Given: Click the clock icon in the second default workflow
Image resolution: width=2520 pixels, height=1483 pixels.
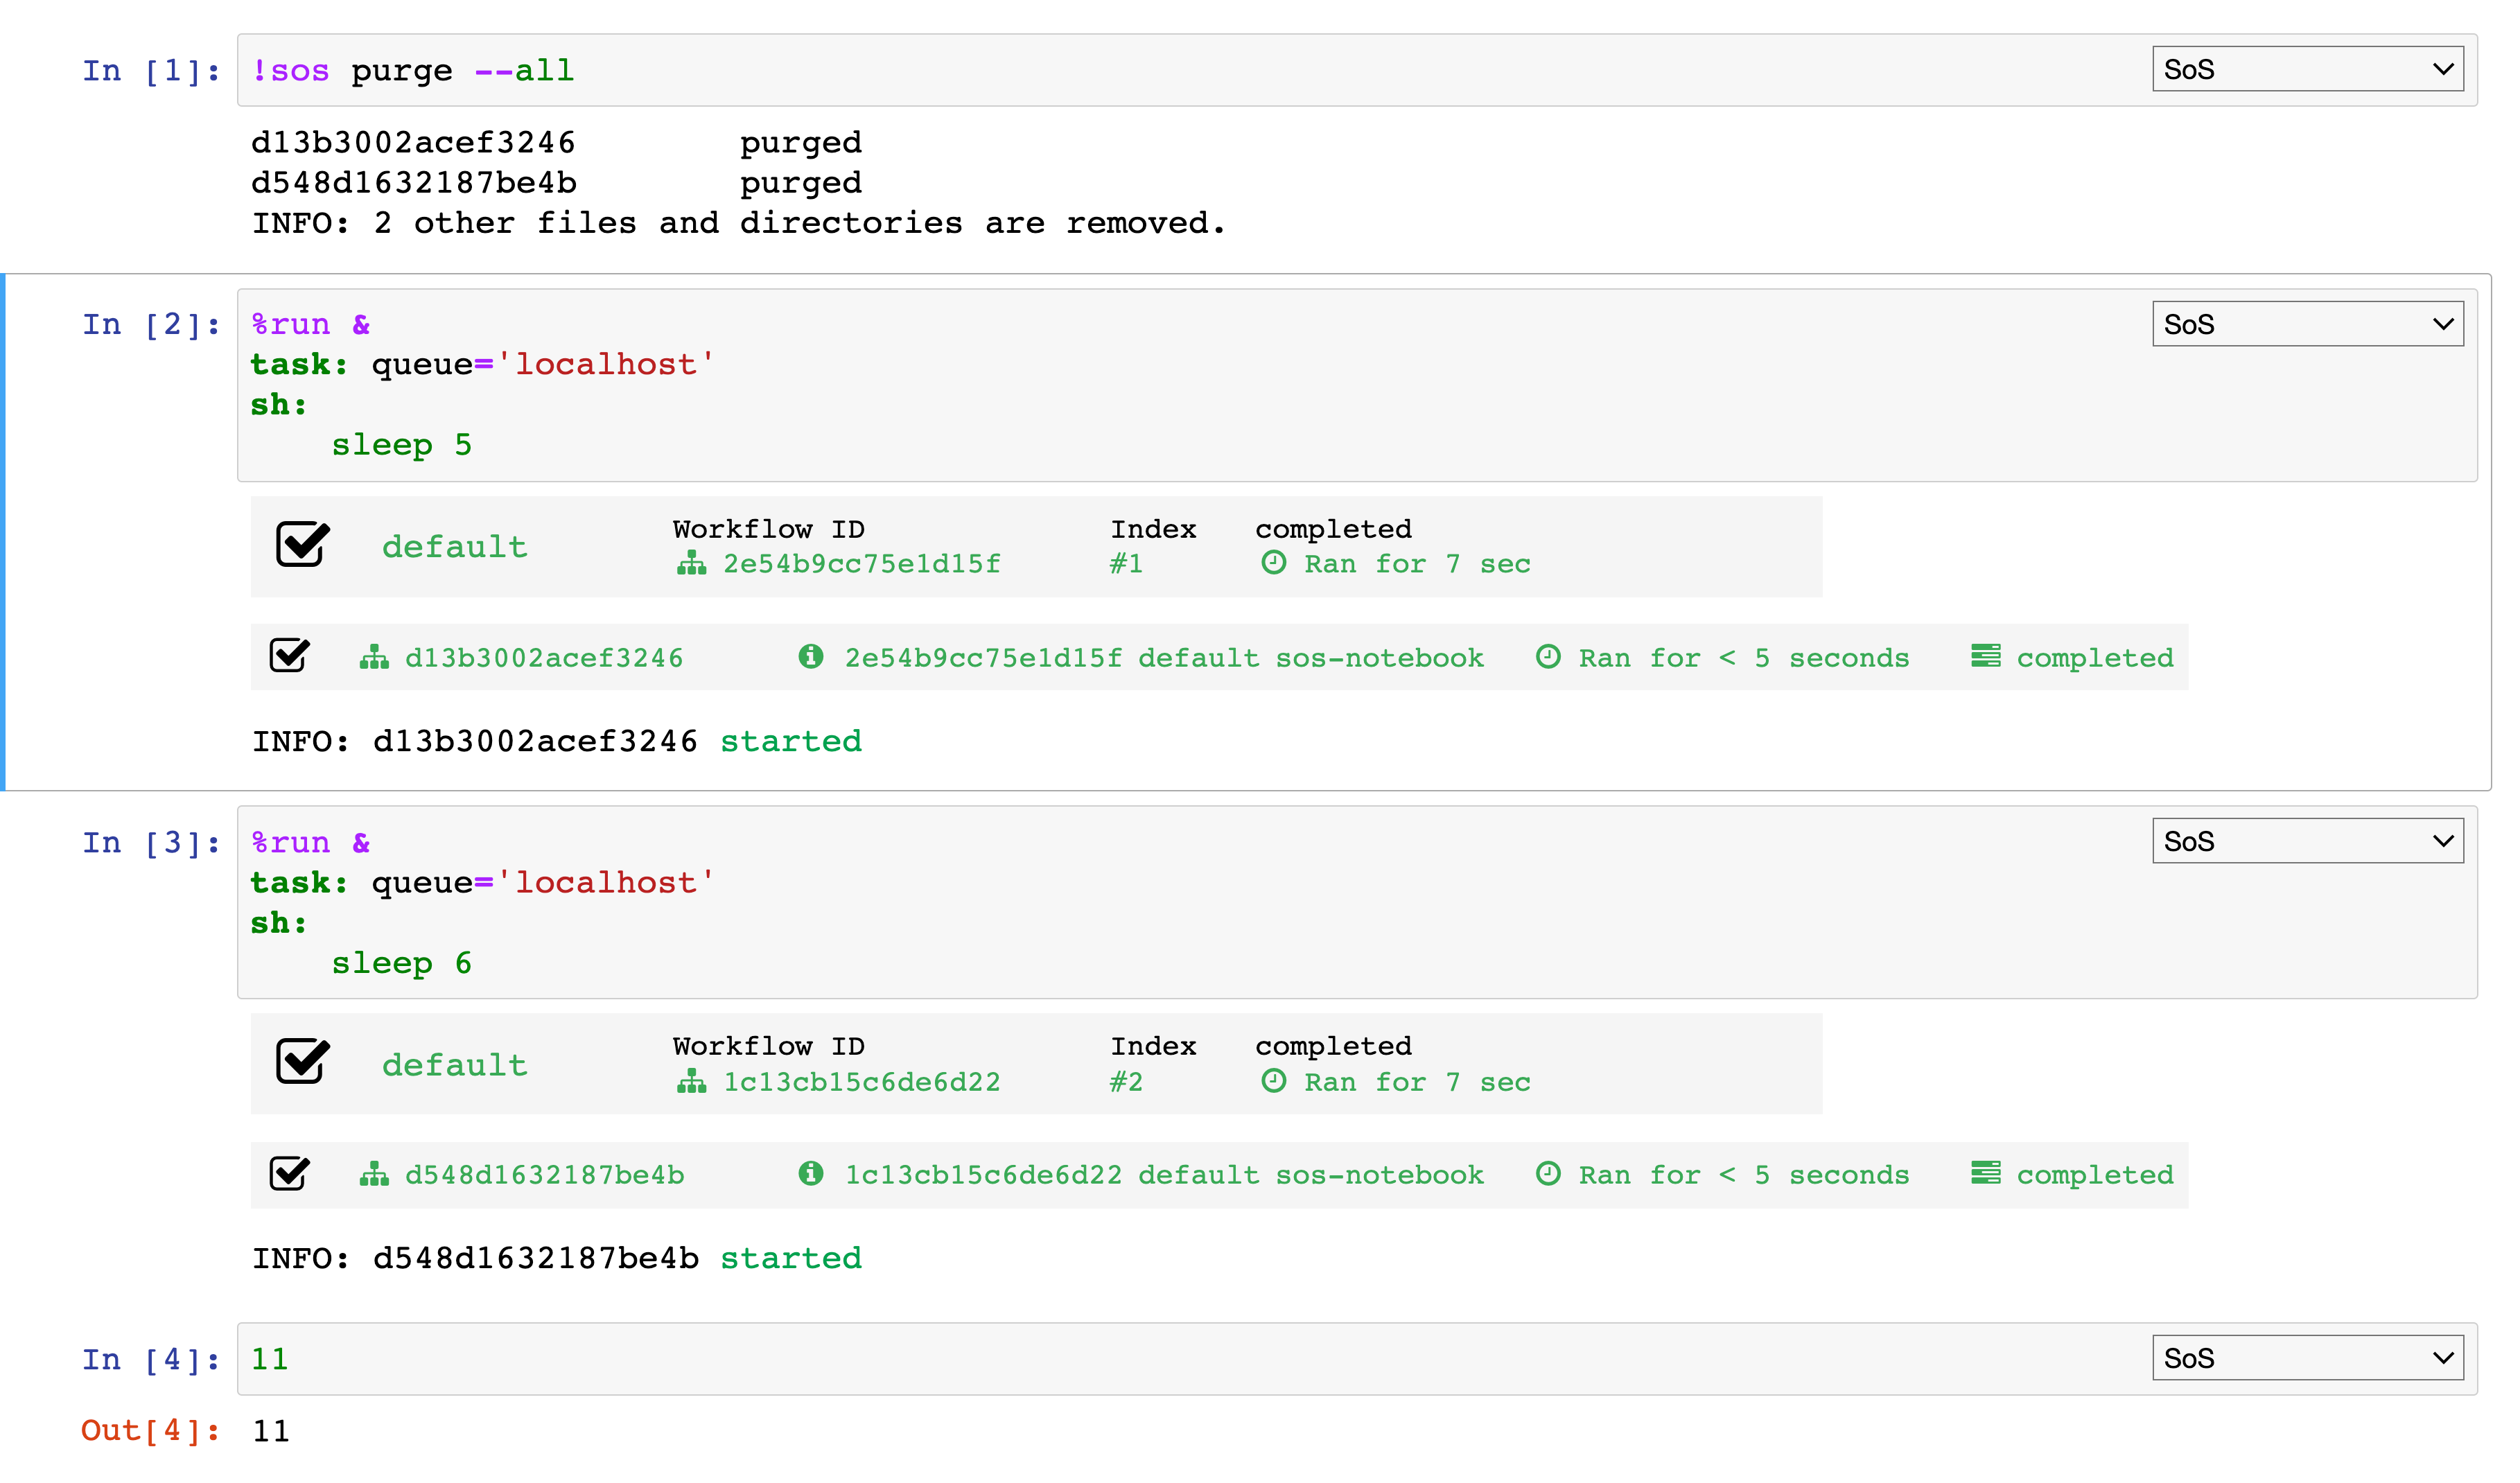Looking at the screenshot, I should point(1274,1081).
